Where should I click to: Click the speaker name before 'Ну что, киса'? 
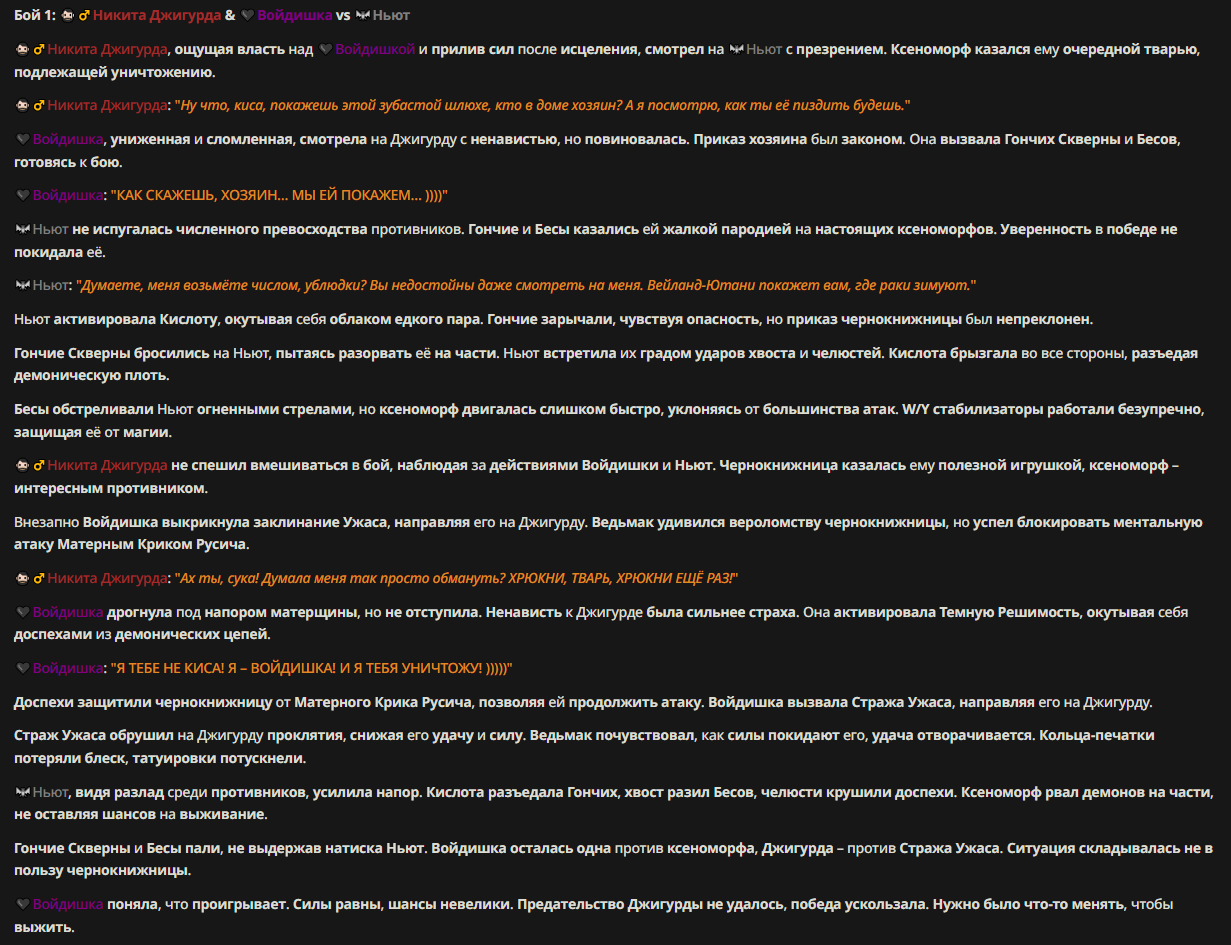(107, 106)
